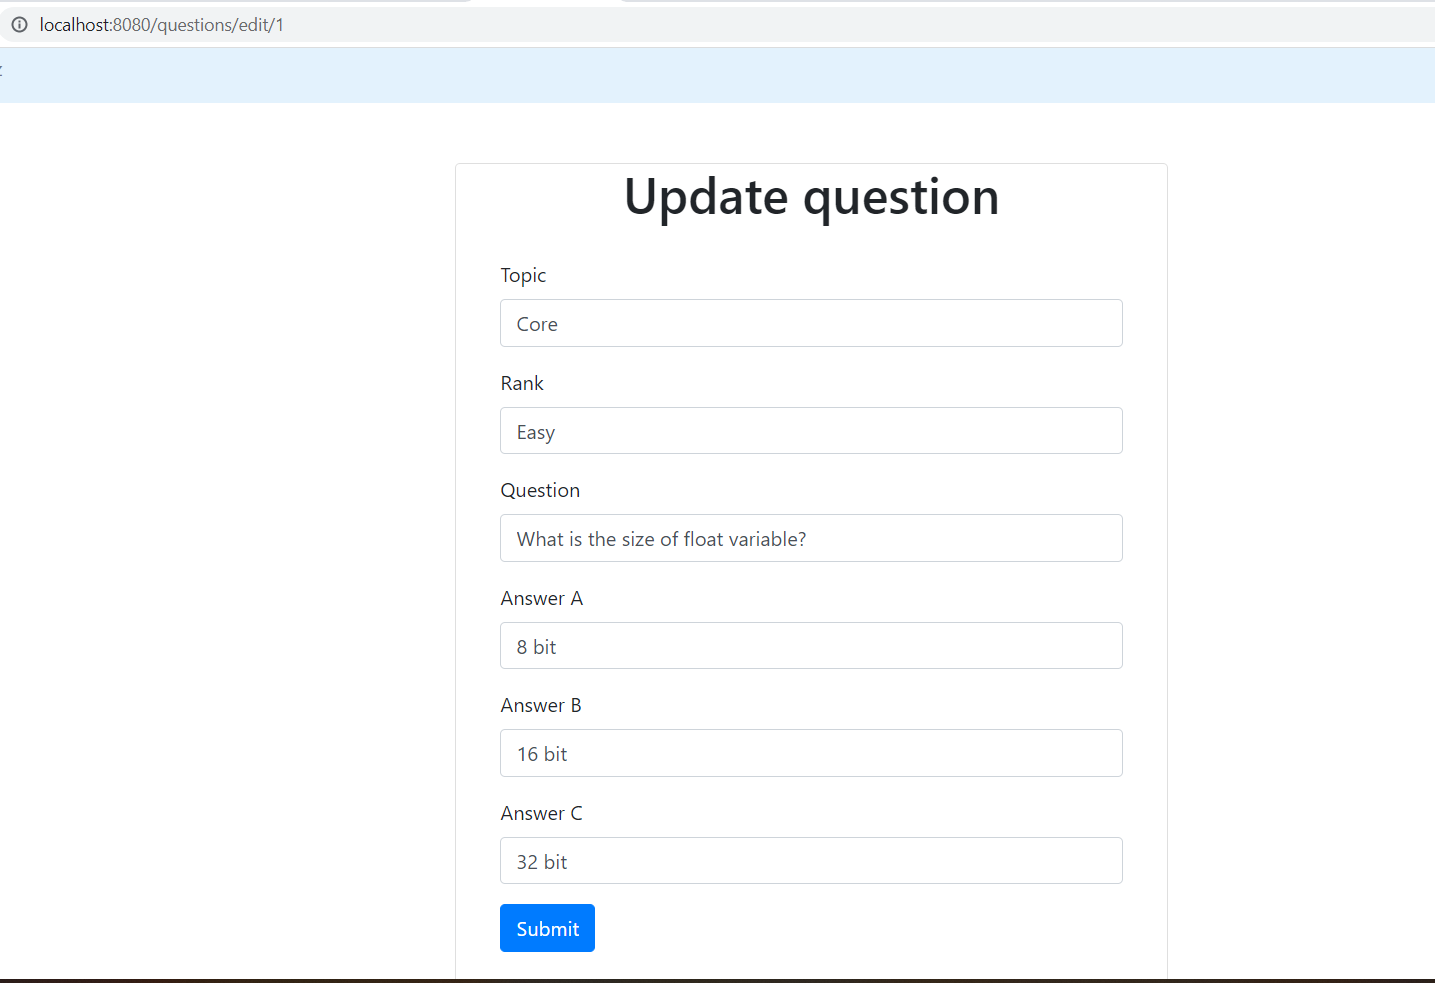
Task: Select the Answer B input containing '16 bit'
Action: tap(811, 753)
